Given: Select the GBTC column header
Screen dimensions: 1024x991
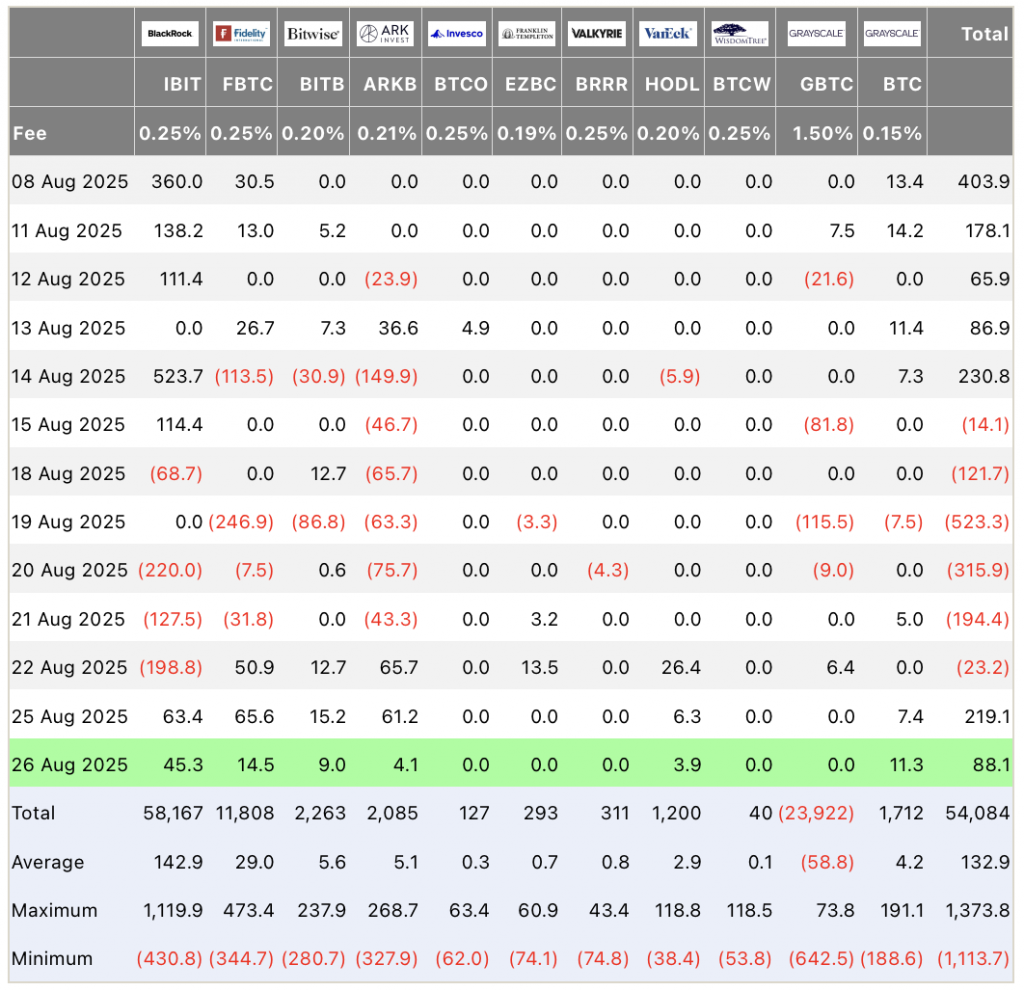Looking at the screenshot, I should pyautogui.click(x=827, y=84).
